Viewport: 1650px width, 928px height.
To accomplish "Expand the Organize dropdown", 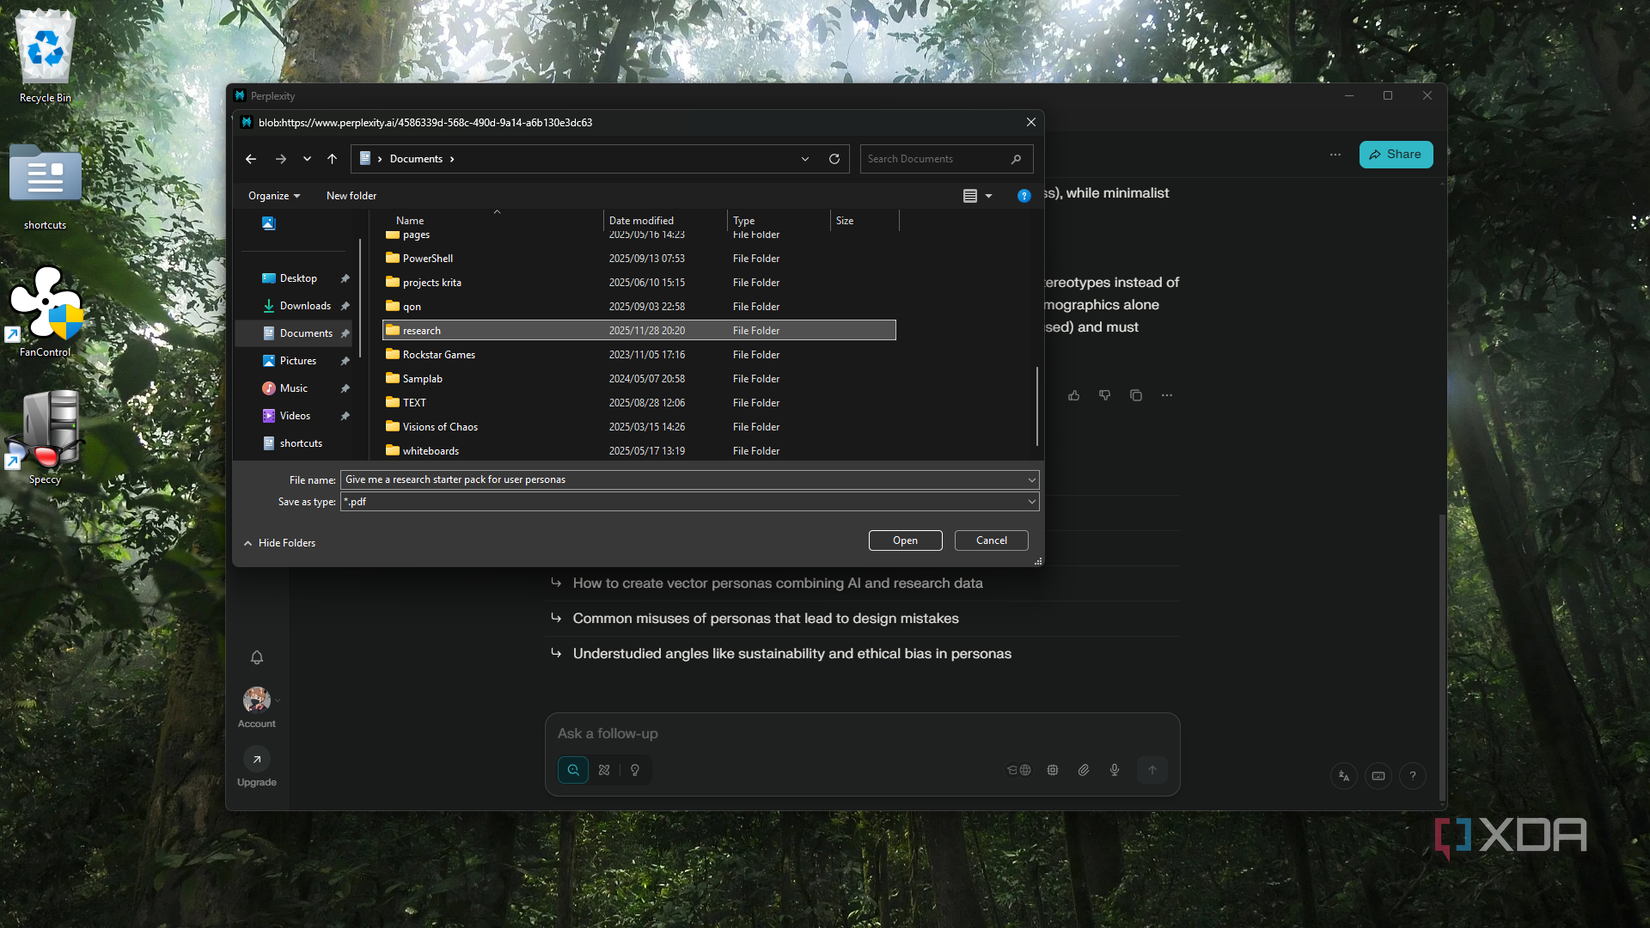I will click(273, 195).
